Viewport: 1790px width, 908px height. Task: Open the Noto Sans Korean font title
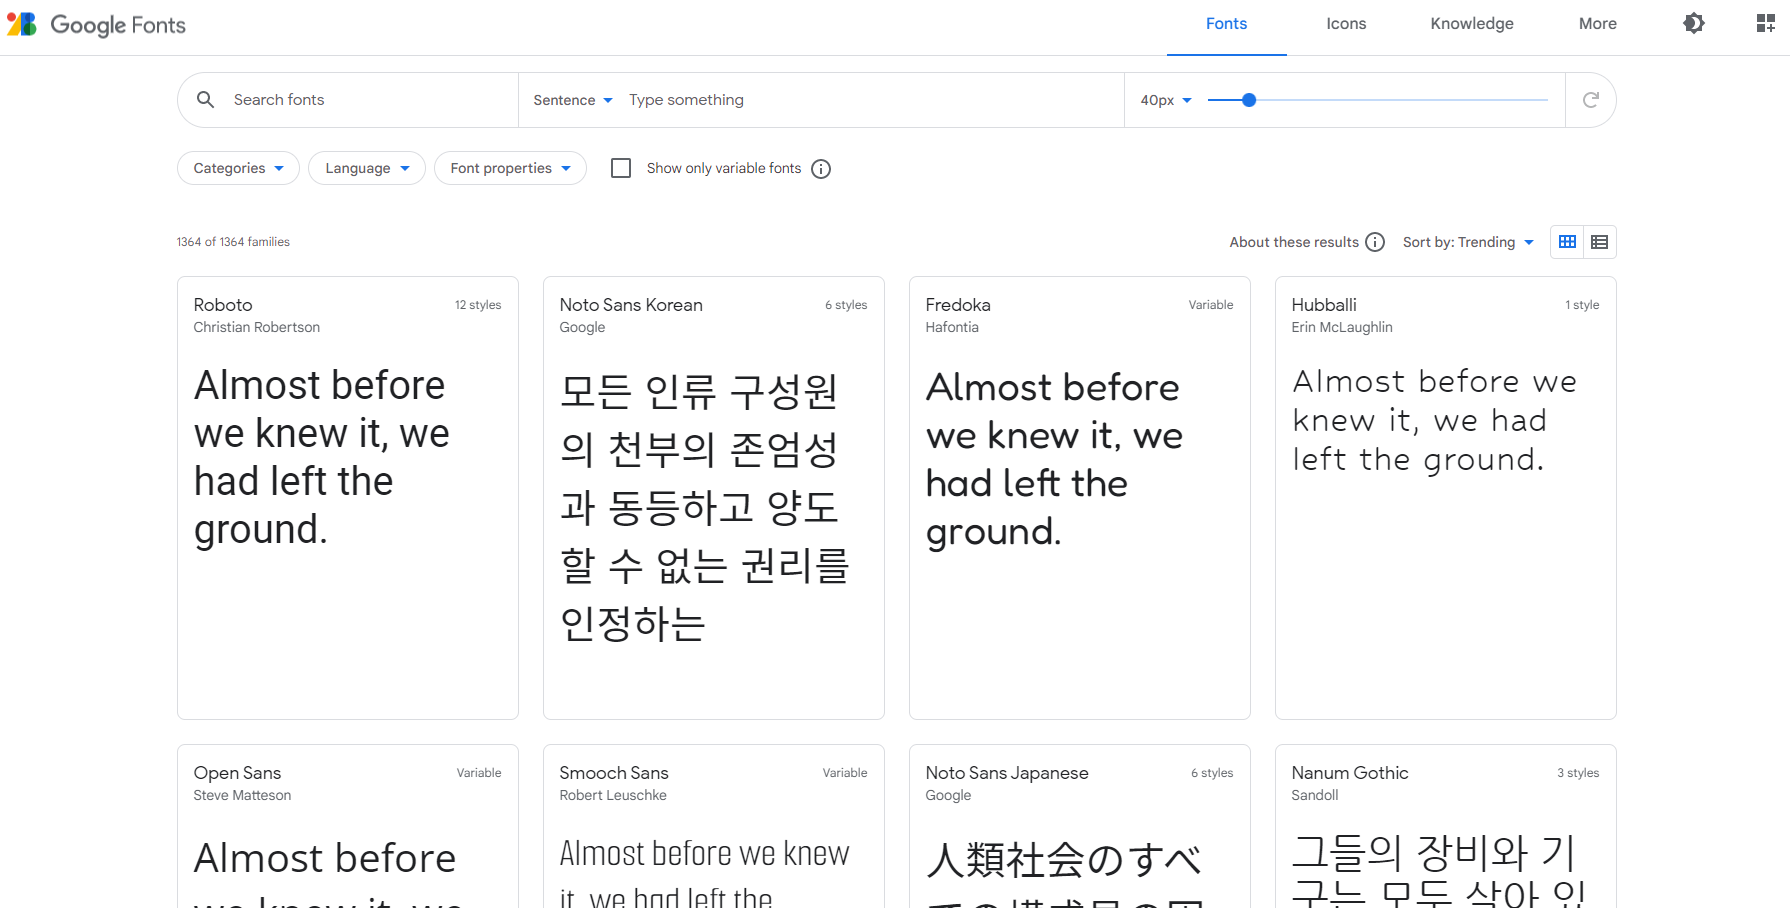point(631,305)
